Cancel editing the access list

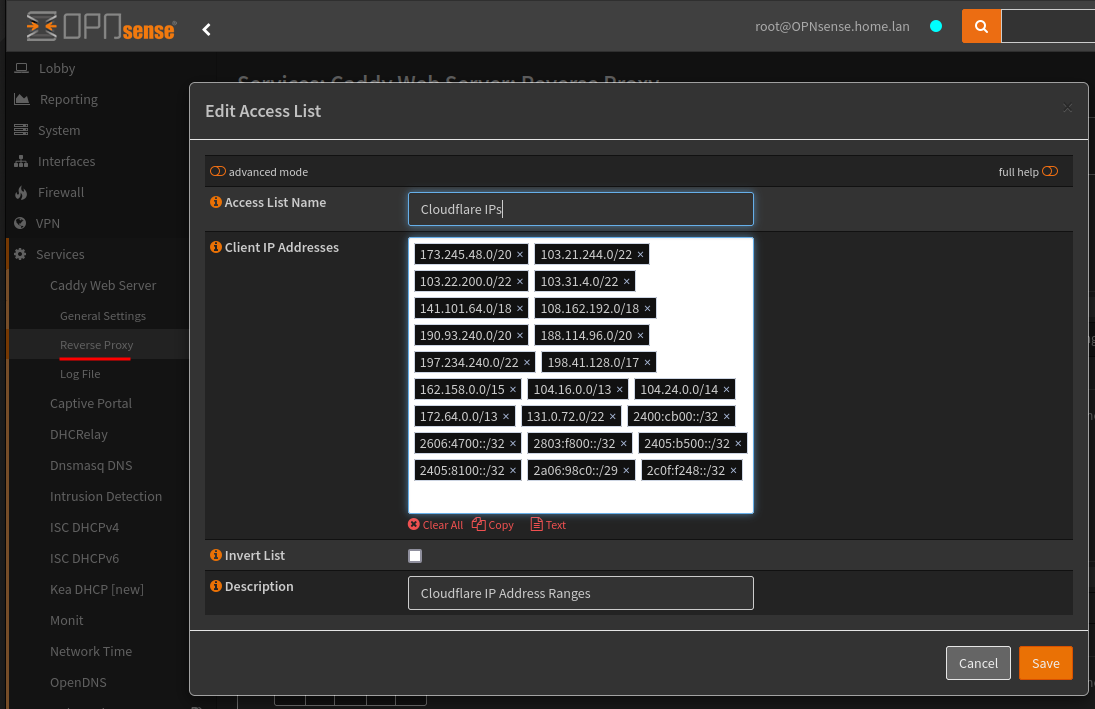pos(978,663)
